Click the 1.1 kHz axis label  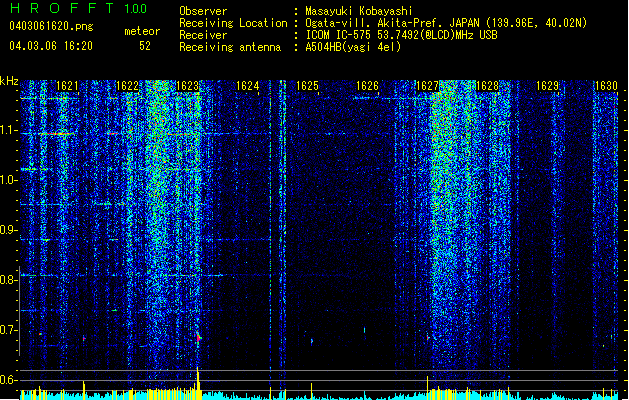point(8,130)
